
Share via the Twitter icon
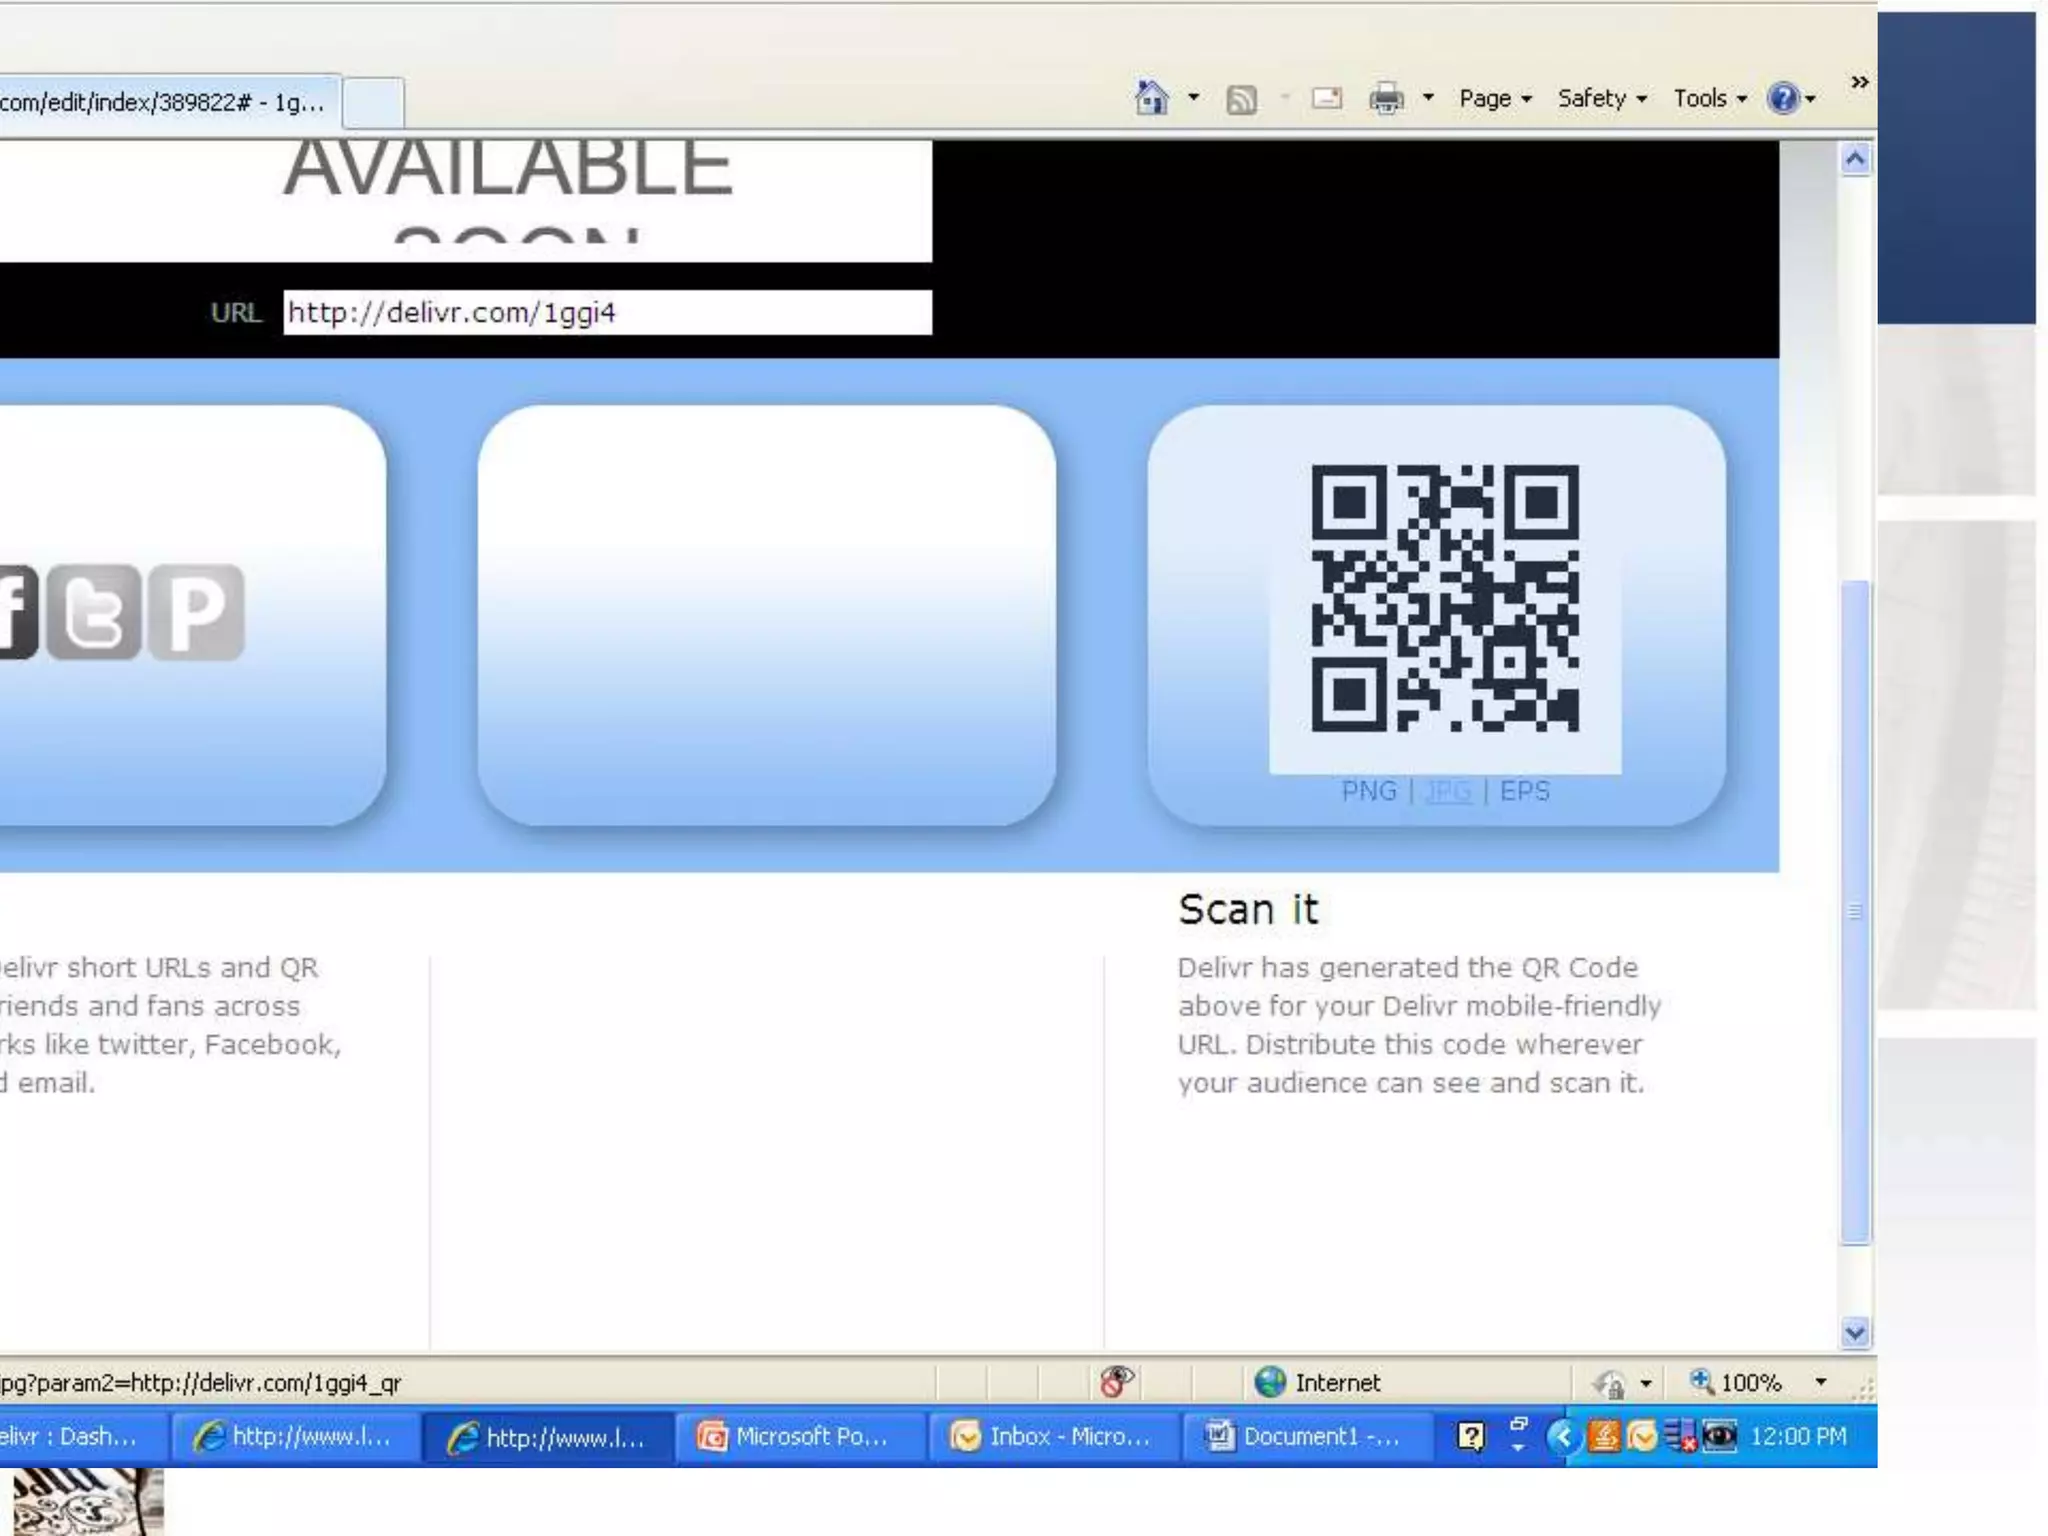pos(94,612)
